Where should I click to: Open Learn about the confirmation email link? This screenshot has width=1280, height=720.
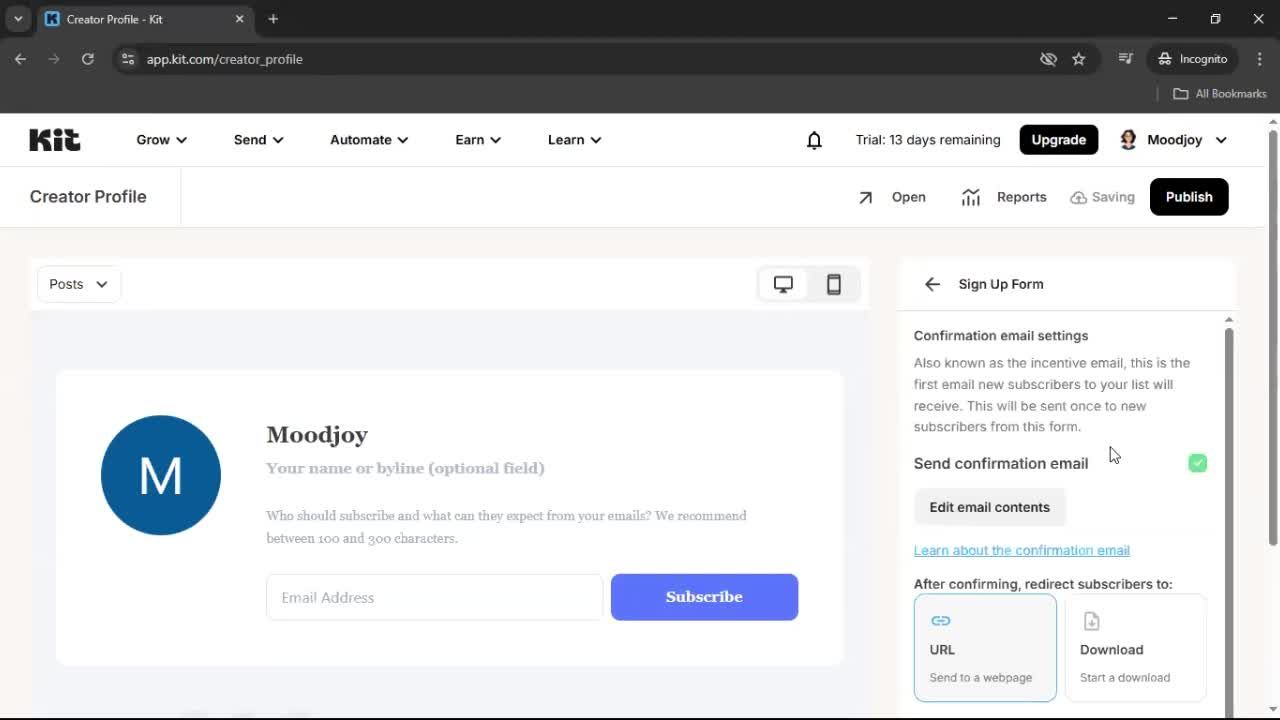pos(1021,550)
